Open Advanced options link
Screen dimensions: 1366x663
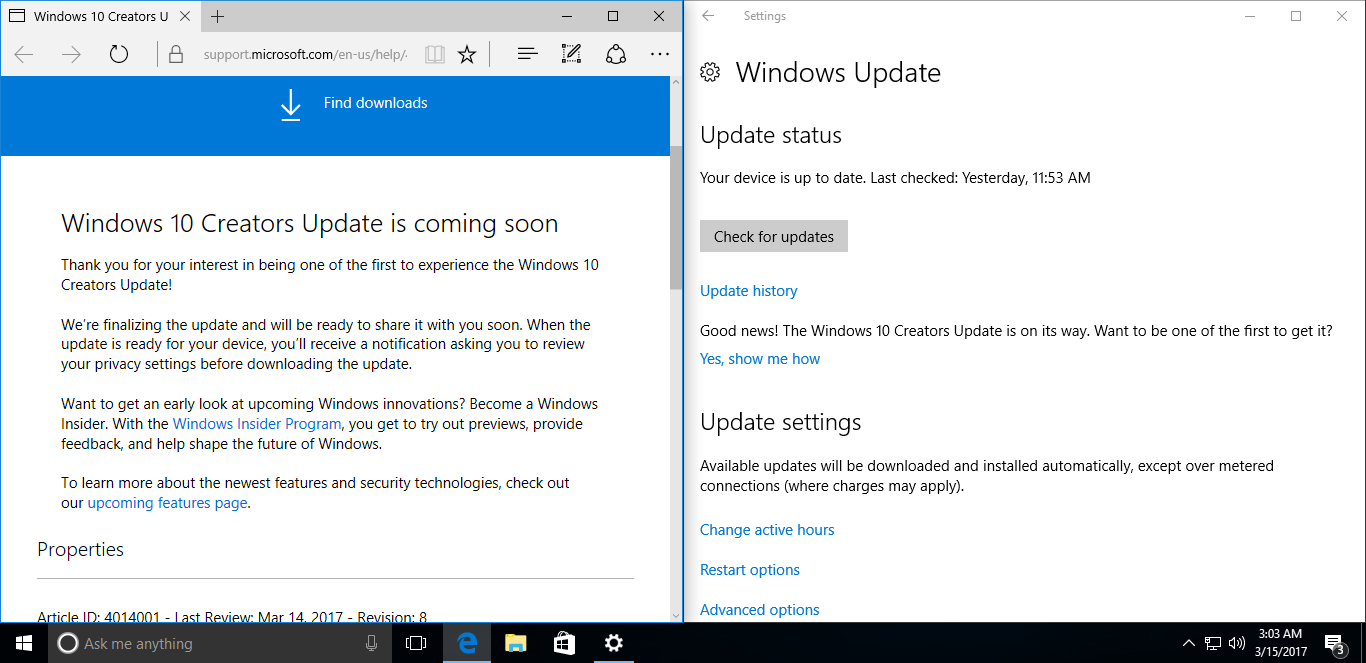click(x=760, y=610)
